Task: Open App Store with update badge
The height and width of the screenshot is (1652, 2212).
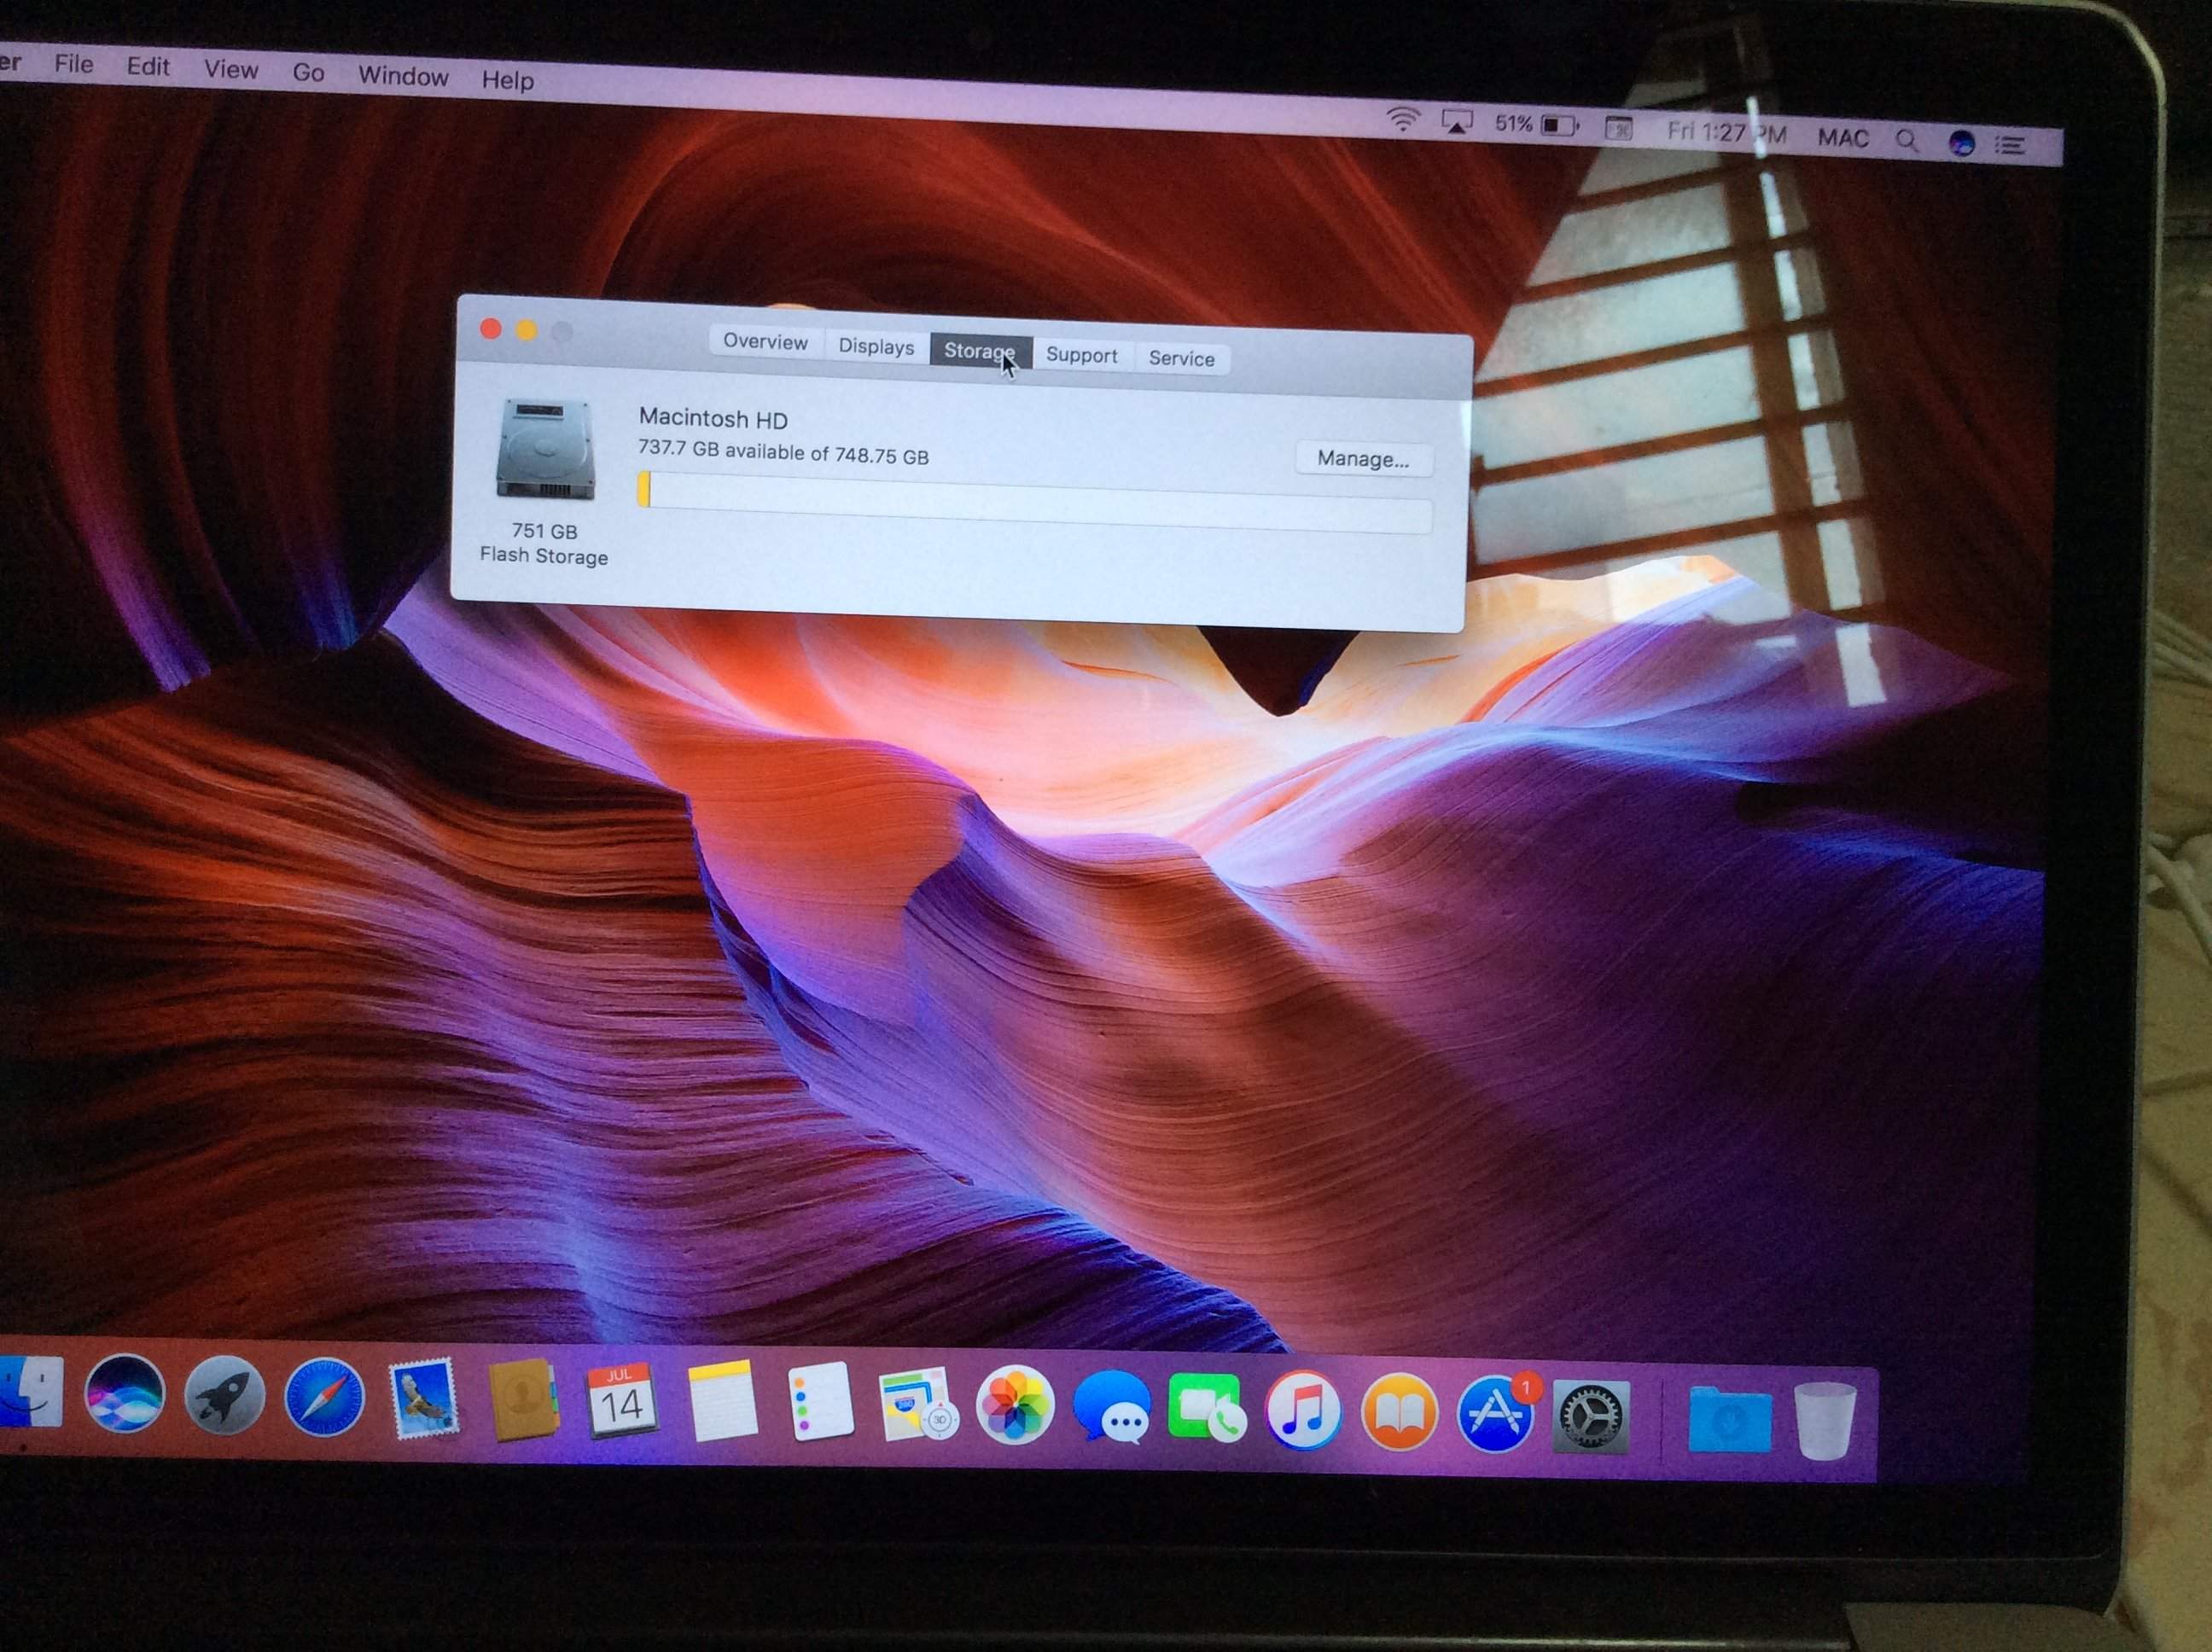Action: [1496, 1413]
